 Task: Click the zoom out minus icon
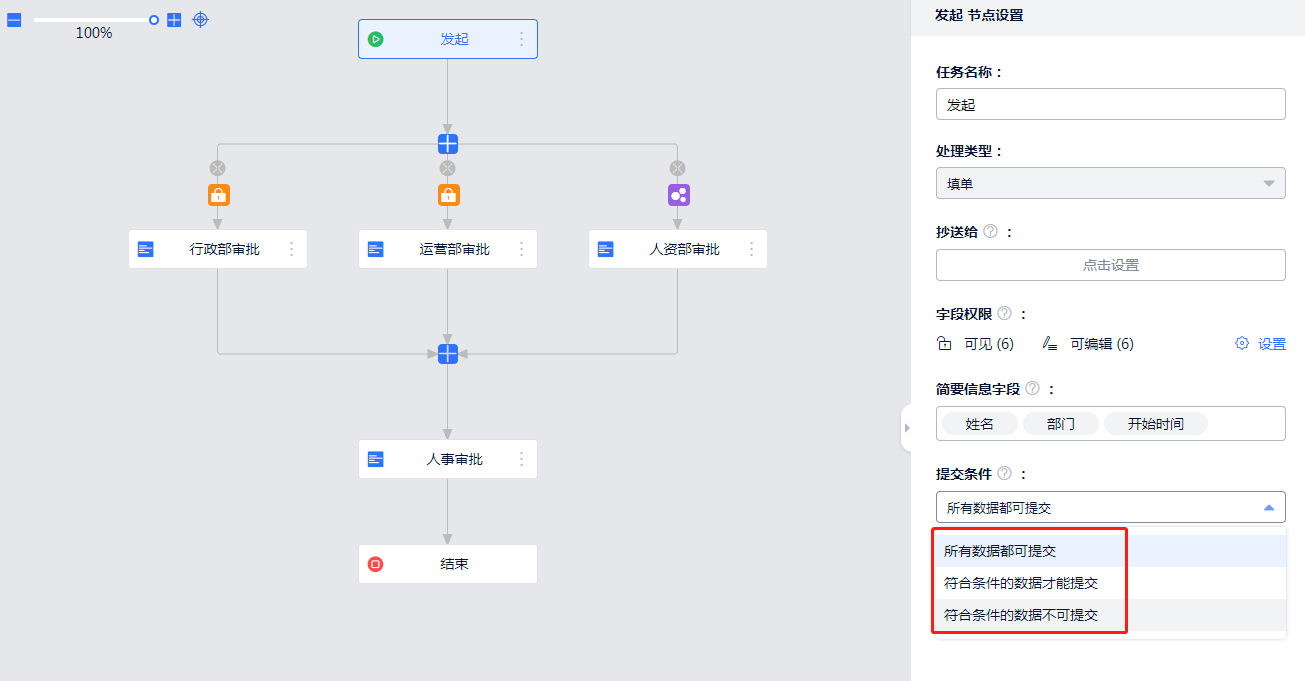tap(14, 20)
